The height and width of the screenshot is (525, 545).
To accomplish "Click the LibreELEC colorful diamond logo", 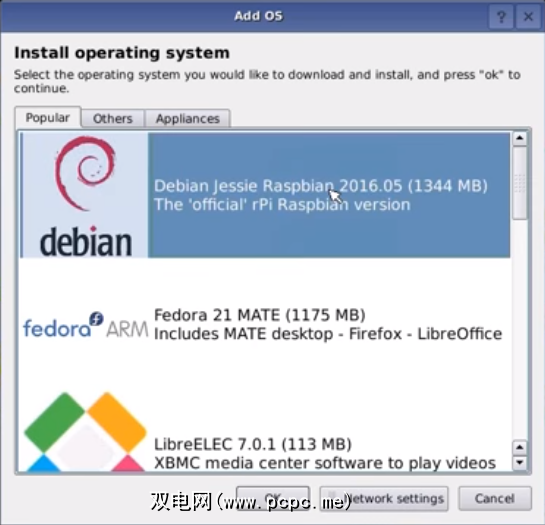I will (86, 431).
